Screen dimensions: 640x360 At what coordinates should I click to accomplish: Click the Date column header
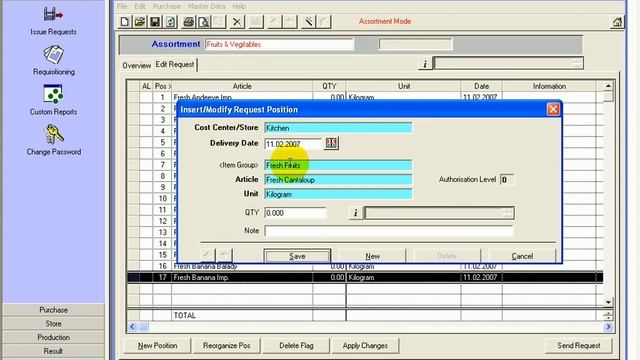tap(482, 86)
